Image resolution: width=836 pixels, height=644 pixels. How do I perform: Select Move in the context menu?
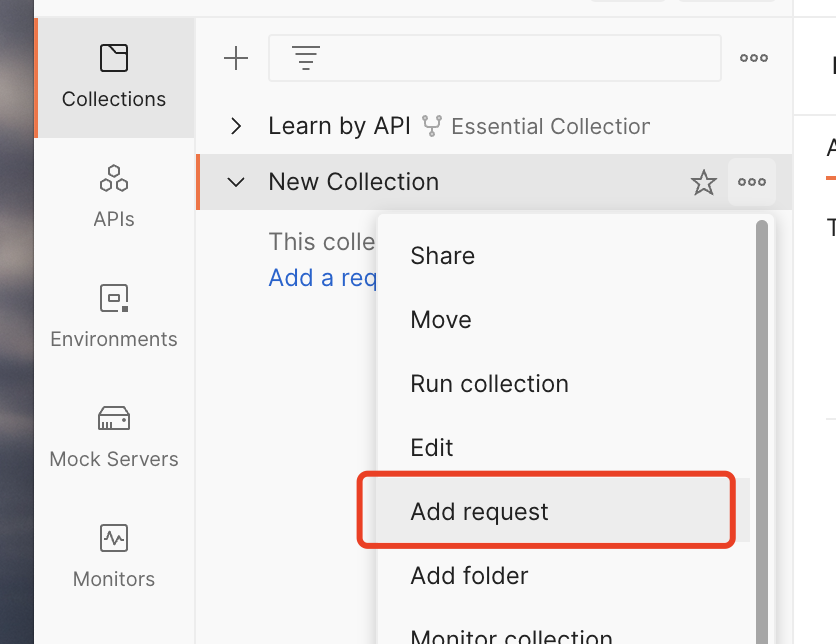coord(440,320)
